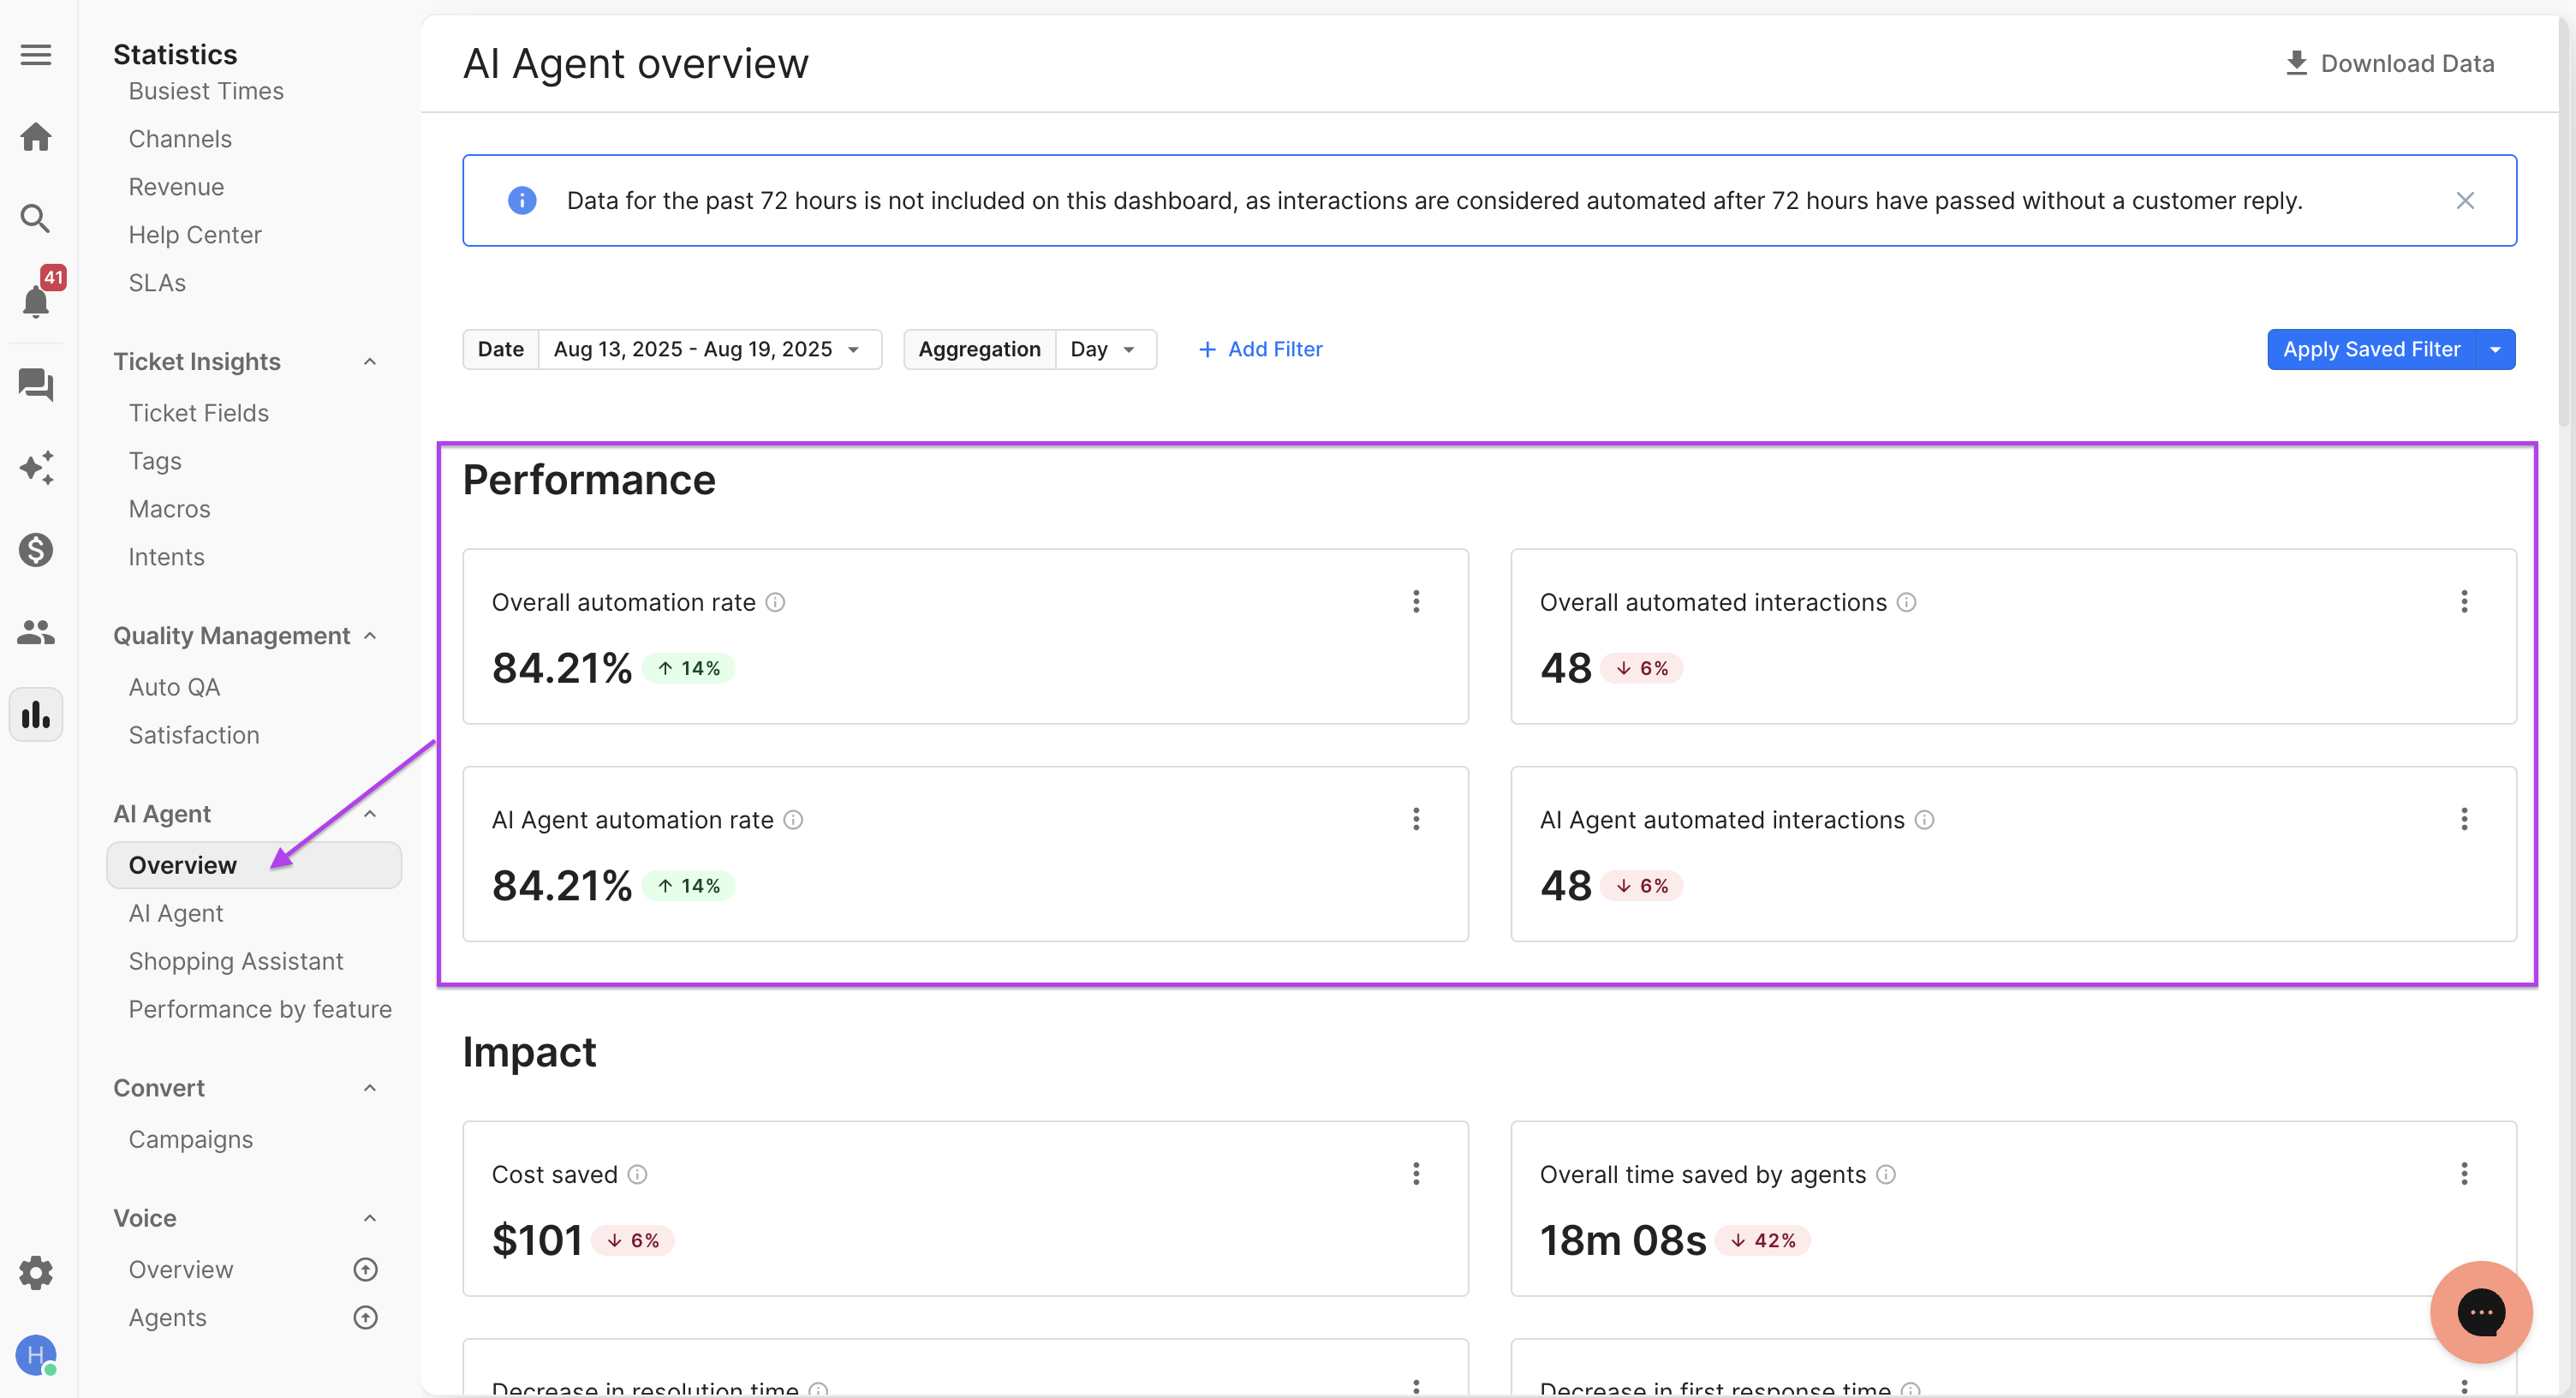Click Apply Saved Filter button
The width and height of the screenshot is (2576, 1398).
coord(2371,349)
